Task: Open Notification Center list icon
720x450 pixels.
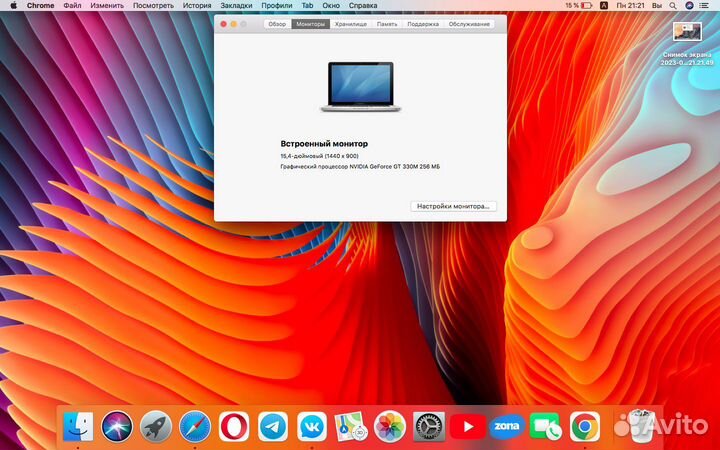Action: [704, 6]
